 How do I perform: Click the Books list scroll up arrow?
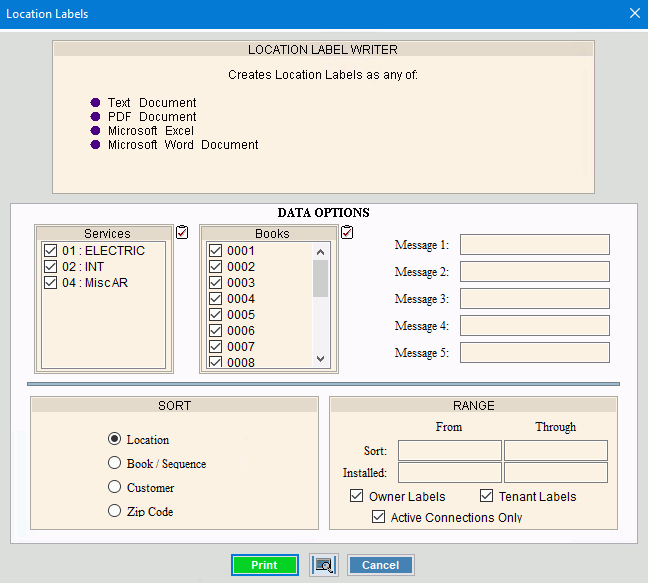tap(320, 252)
